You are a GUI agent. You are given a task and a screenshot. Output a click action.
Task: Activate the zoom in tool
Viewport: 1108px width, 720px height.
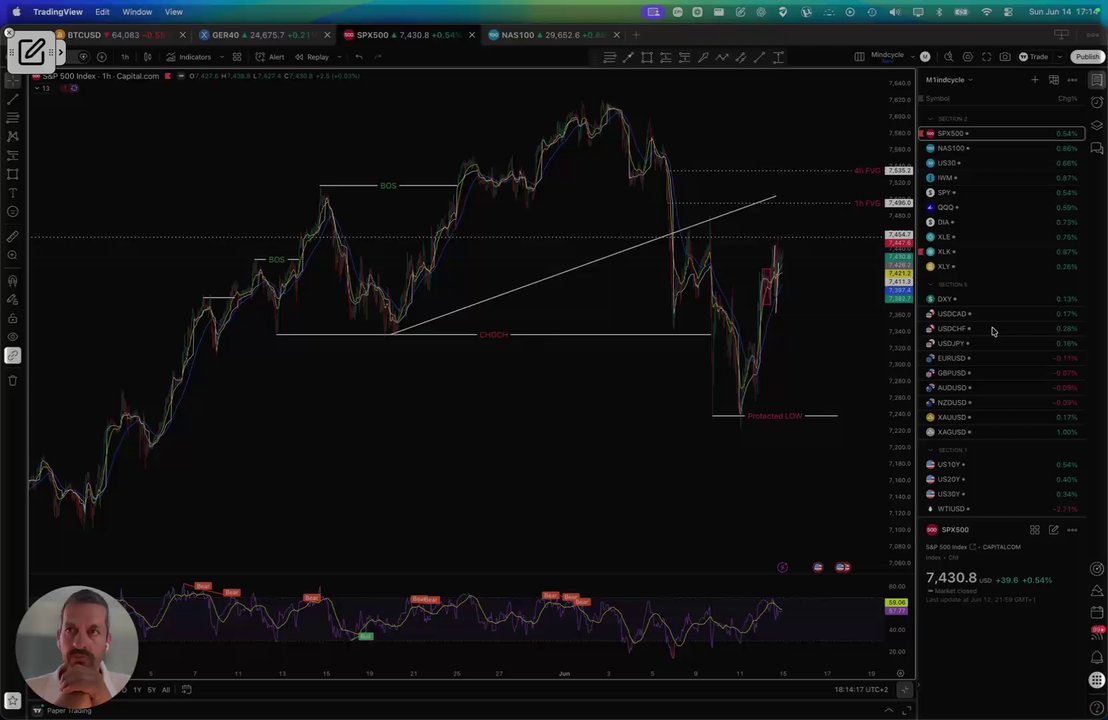click(13, 255)
